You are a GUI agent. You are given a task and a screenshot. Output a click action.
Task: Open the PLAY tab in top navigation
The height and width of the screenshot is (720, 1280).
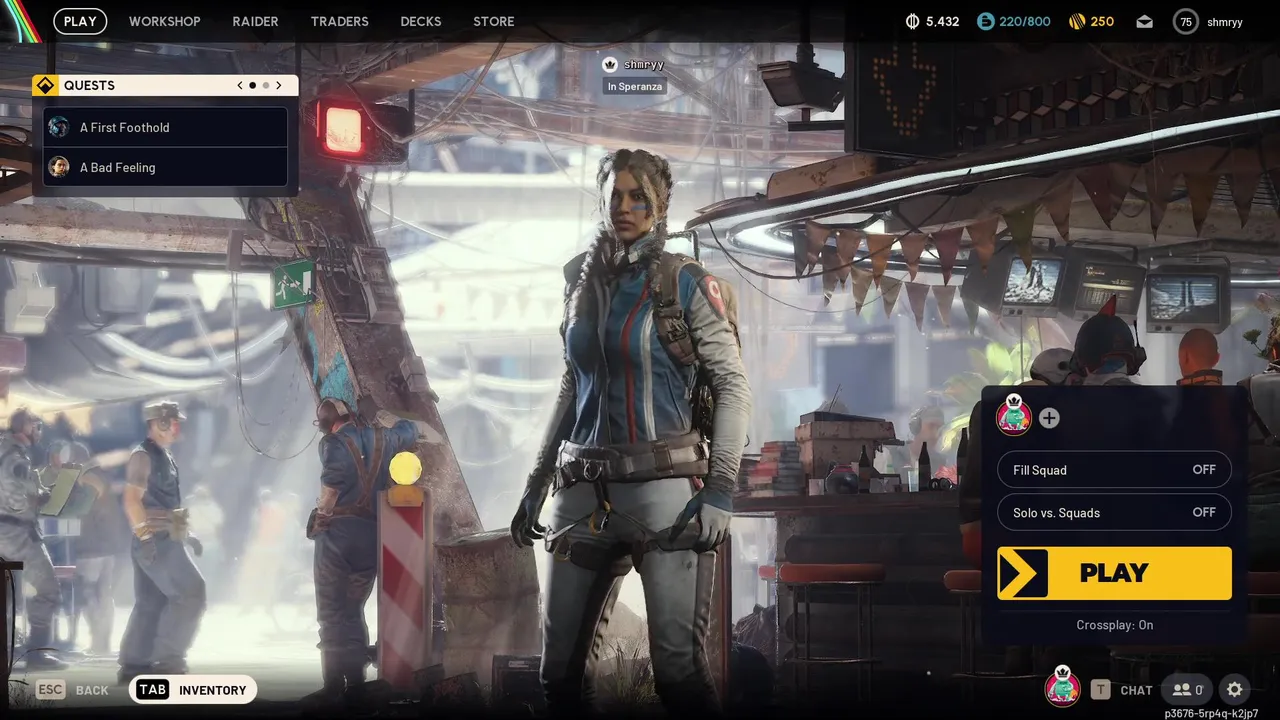(x=80, y=21)
